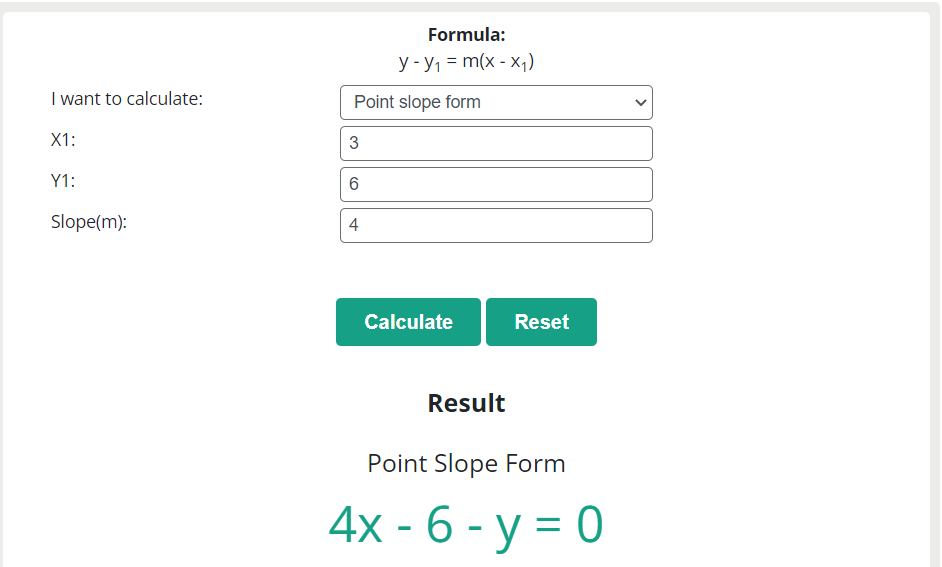Click the '4x' term in the green result equation

356,524
